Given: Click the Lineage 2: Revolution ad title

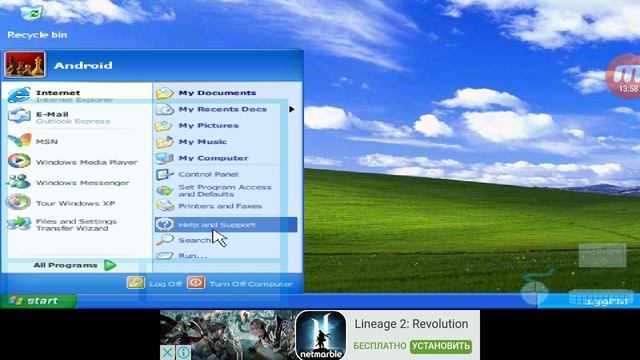Looking at the screenshot, I should [x=411, y=324].
